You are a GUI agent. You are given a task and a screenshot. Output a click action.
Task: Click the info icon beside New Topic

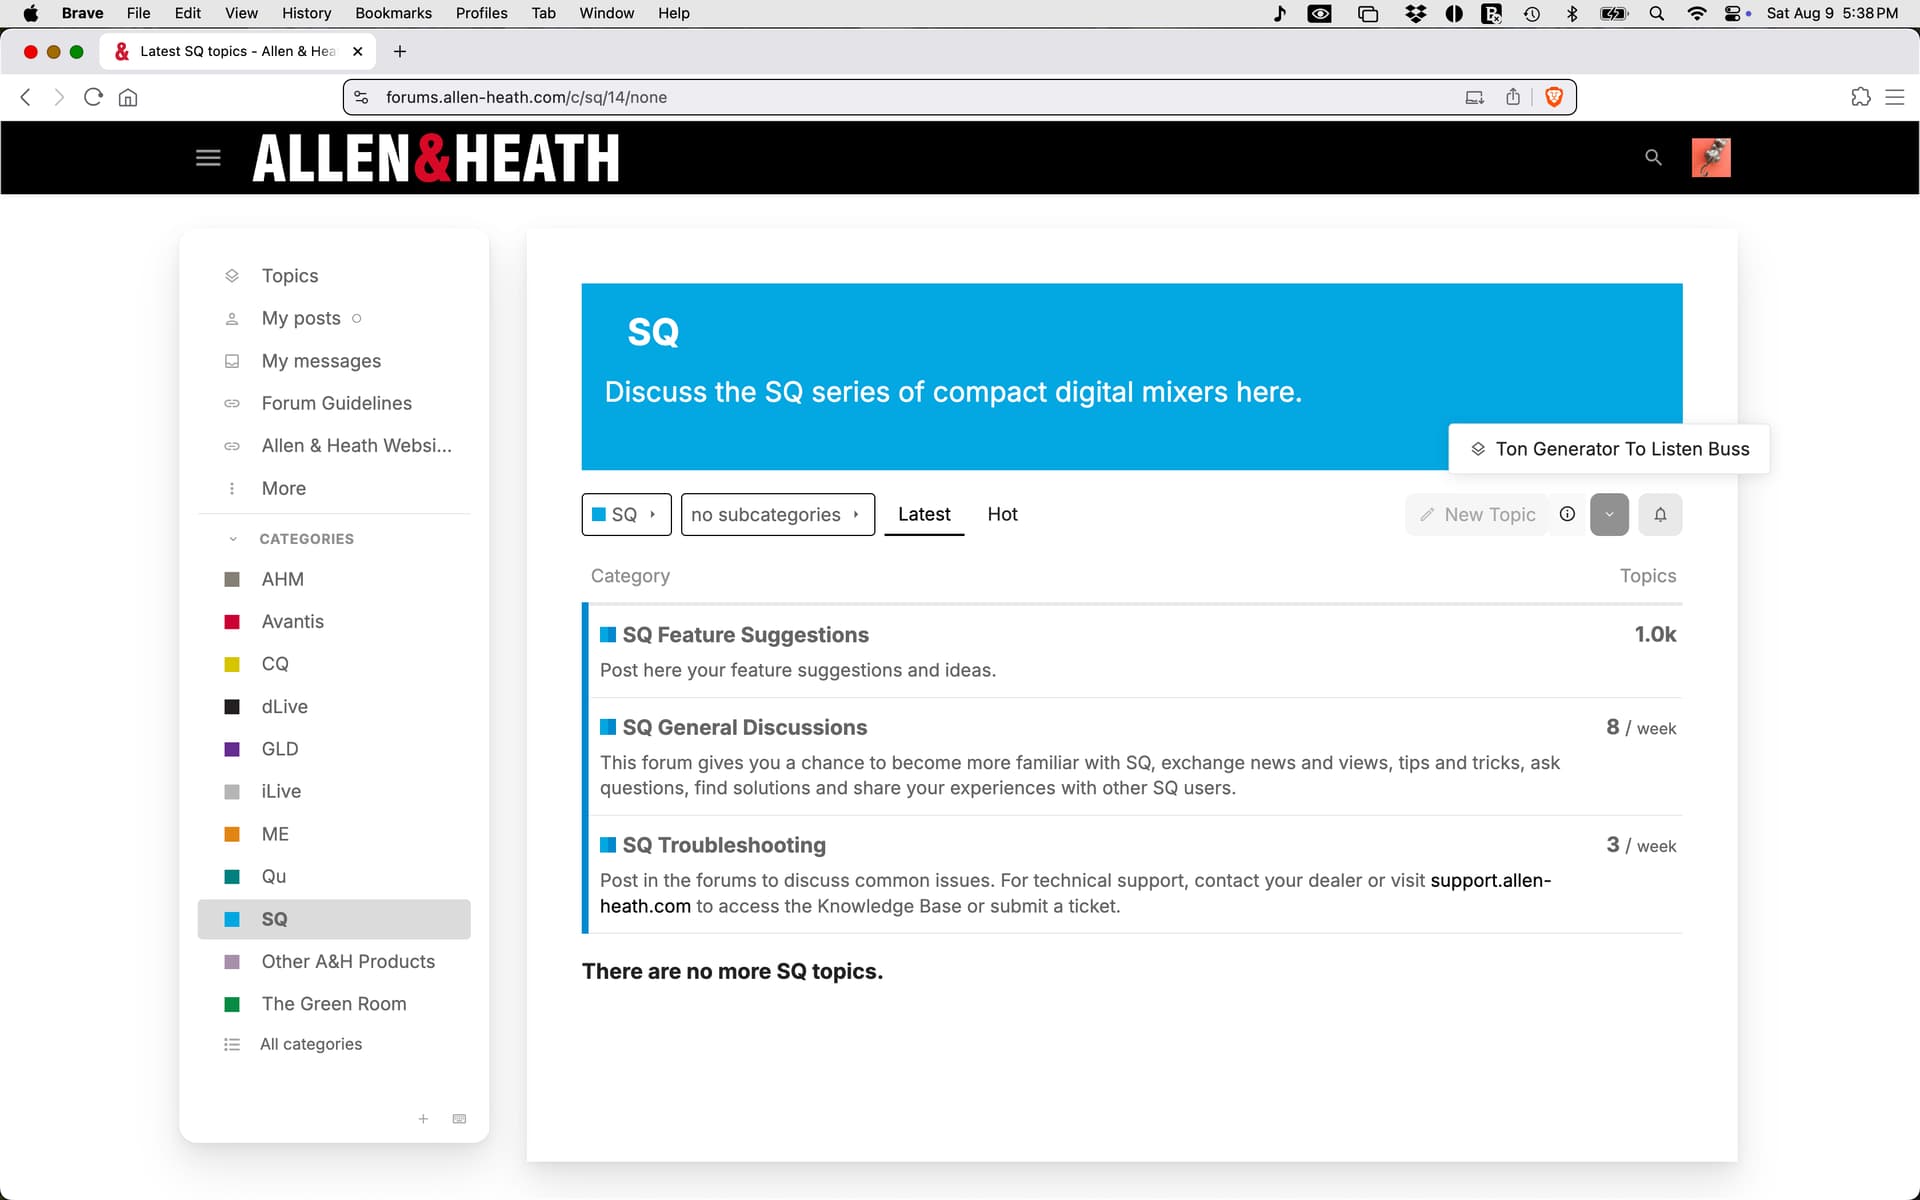point(1567,514)
